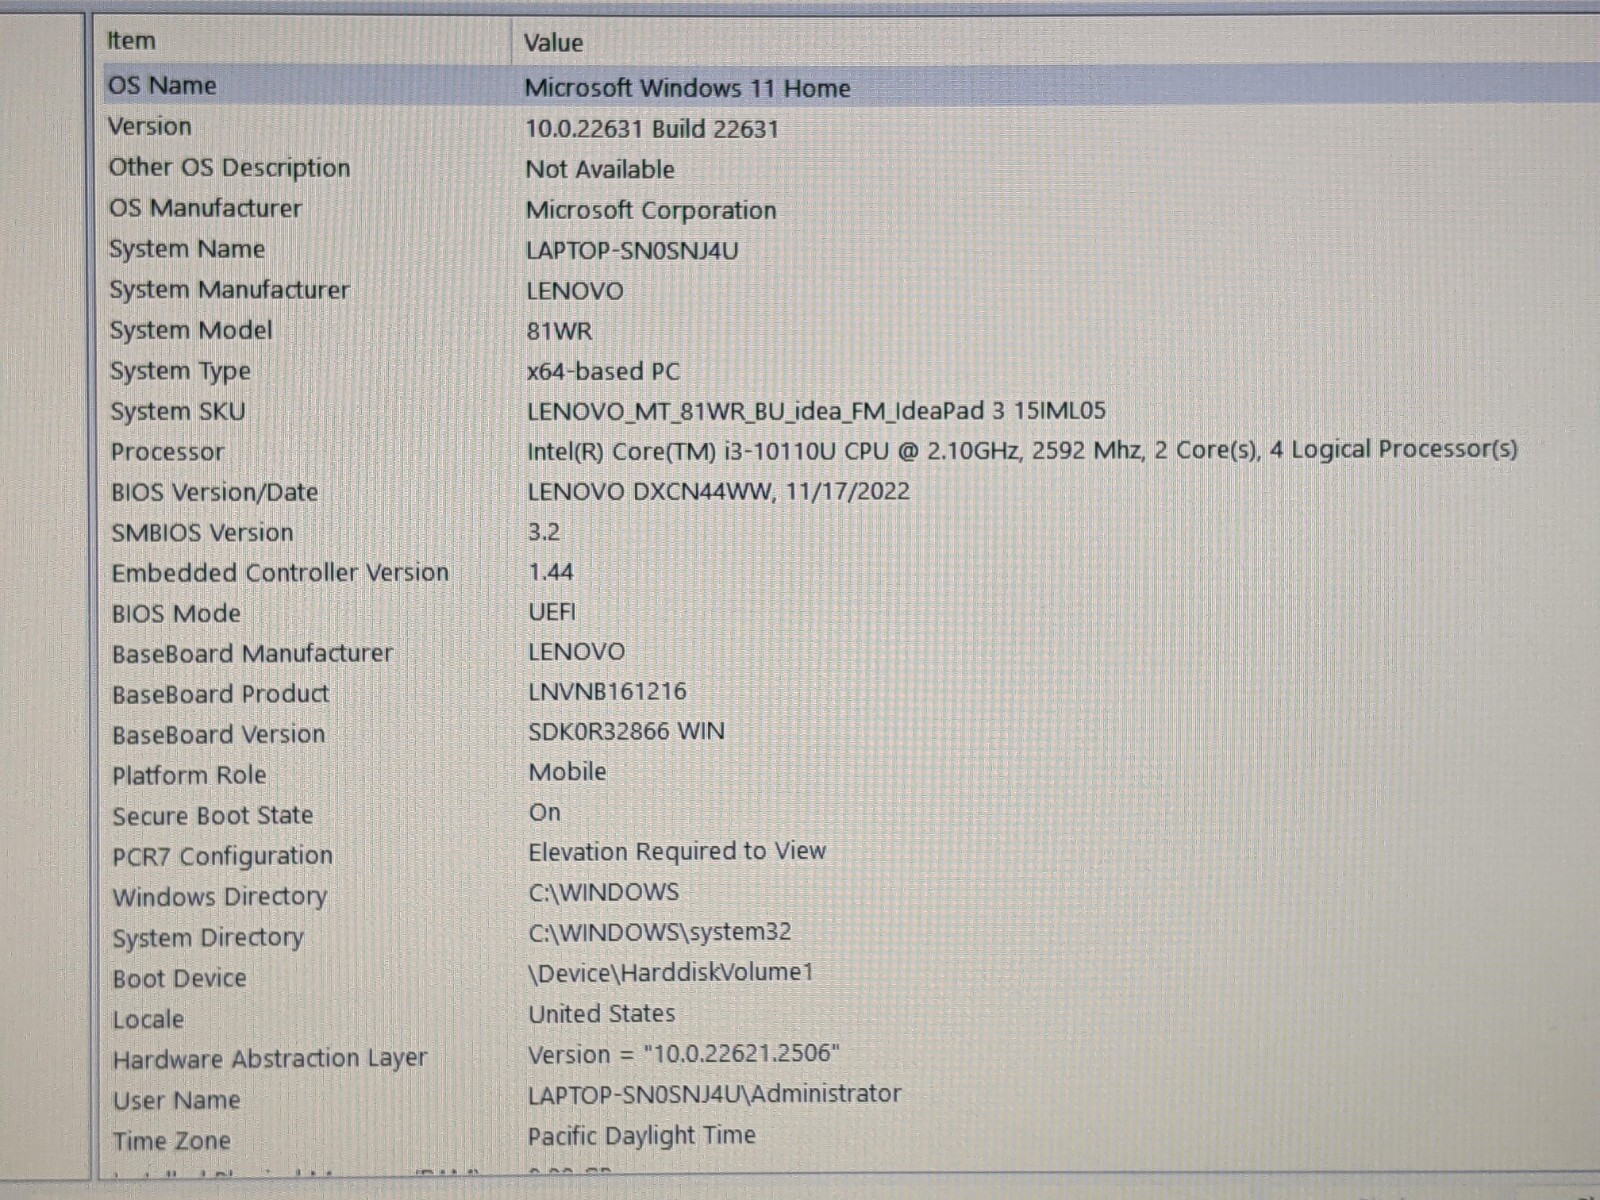The image size is (1600, 1200).
Task: Select the BIOS Version/Date row label
Action: click(x=214, y=492)
